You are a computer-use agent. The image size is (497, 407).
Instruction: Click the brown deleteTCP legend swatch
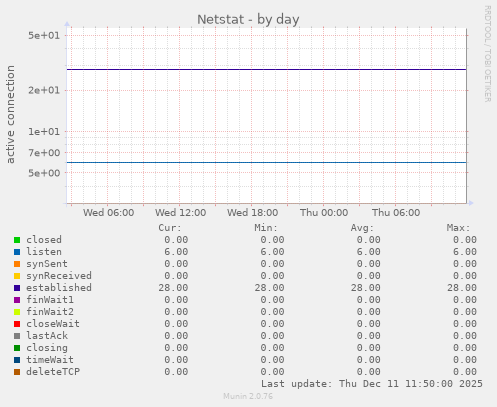17,372
